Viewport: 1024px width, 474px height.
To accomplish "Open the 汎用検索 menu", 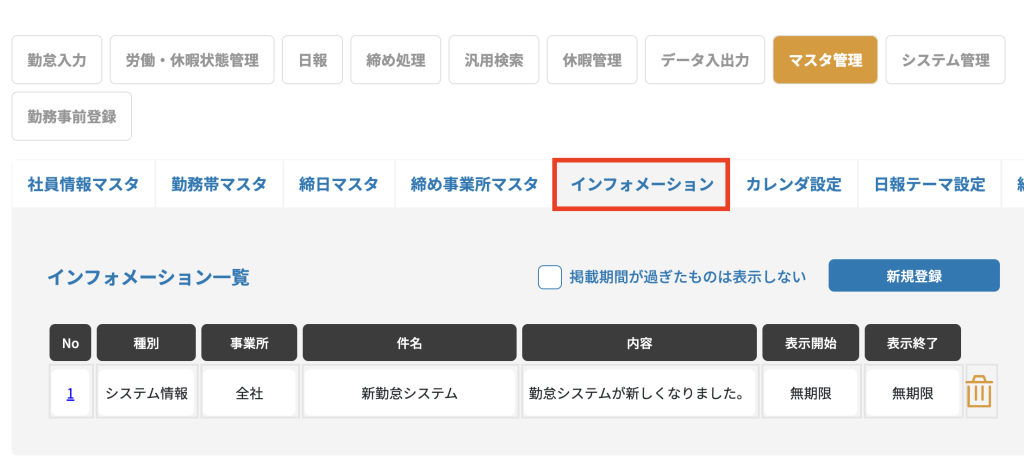I will point(494,60).
